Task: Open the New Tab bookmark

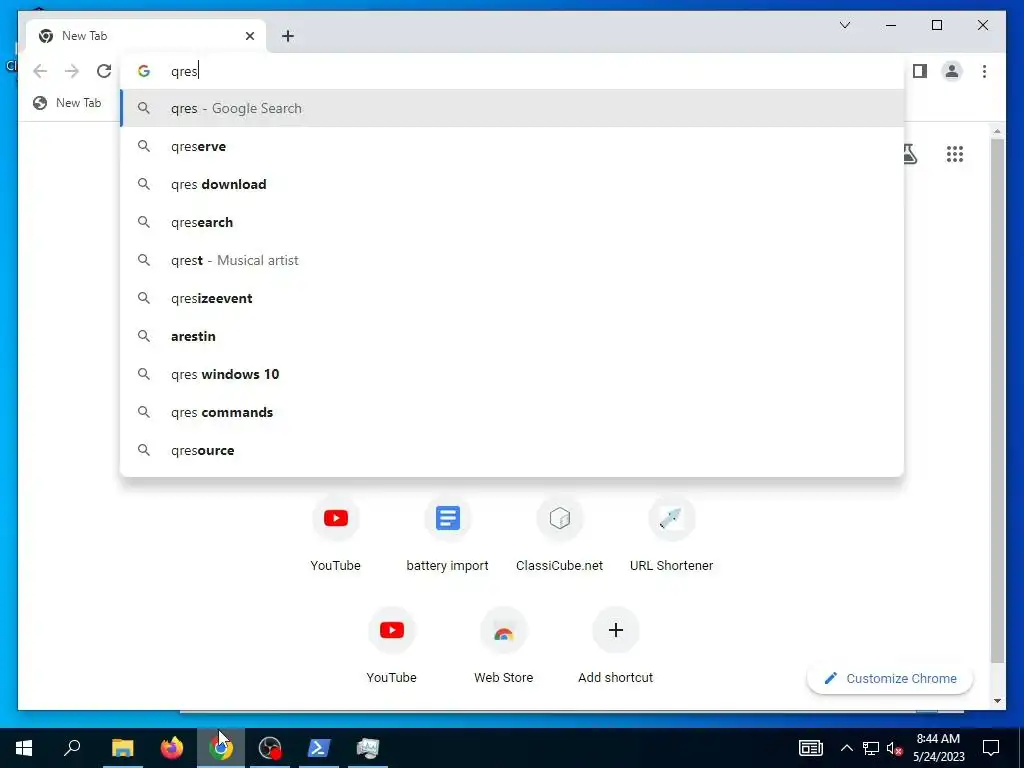Action: tap(67, 103)
